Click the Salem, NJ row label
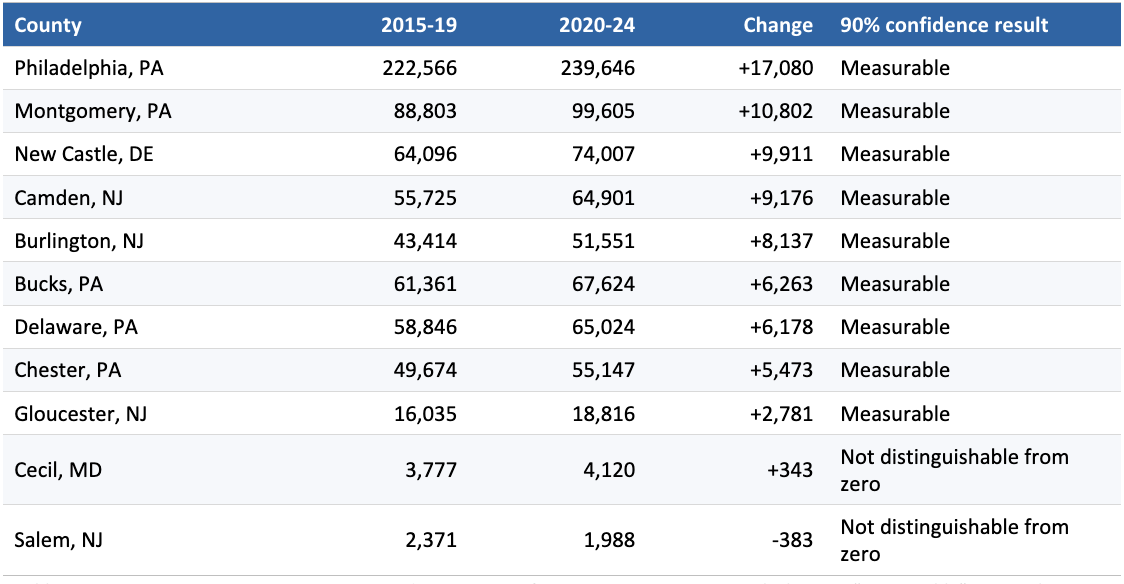The width and height of the screenshot is (1124, 584). pos(58,540)
